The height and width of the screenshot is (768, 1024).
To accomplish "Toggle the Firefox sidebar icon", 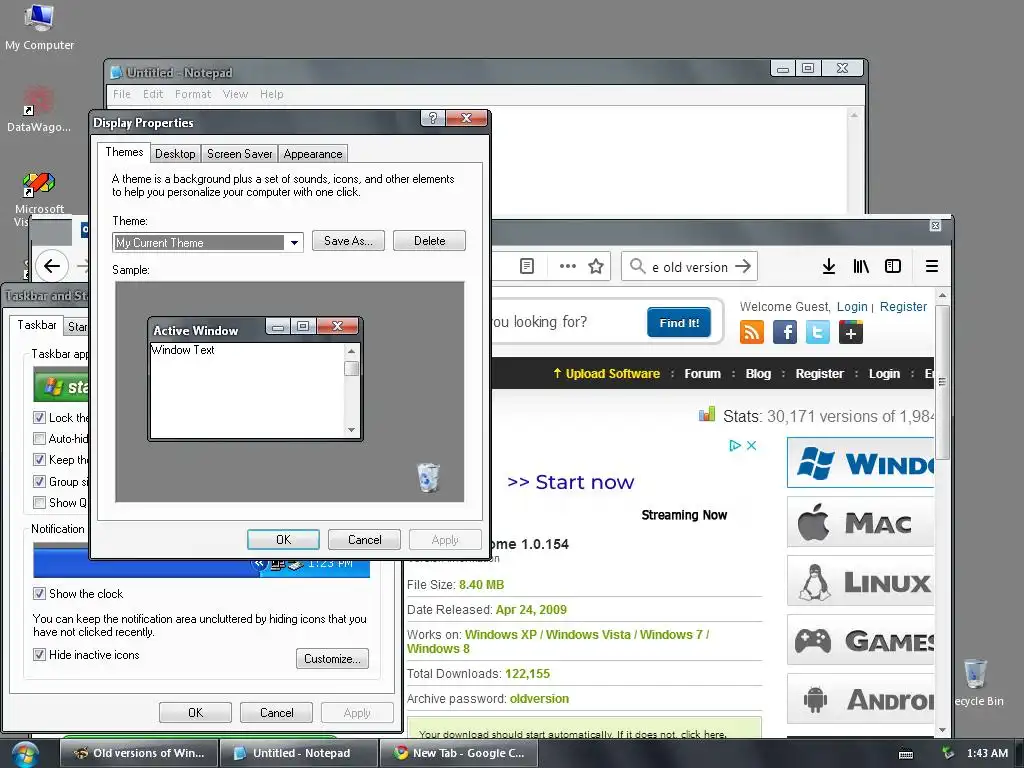I will [893, 266].
